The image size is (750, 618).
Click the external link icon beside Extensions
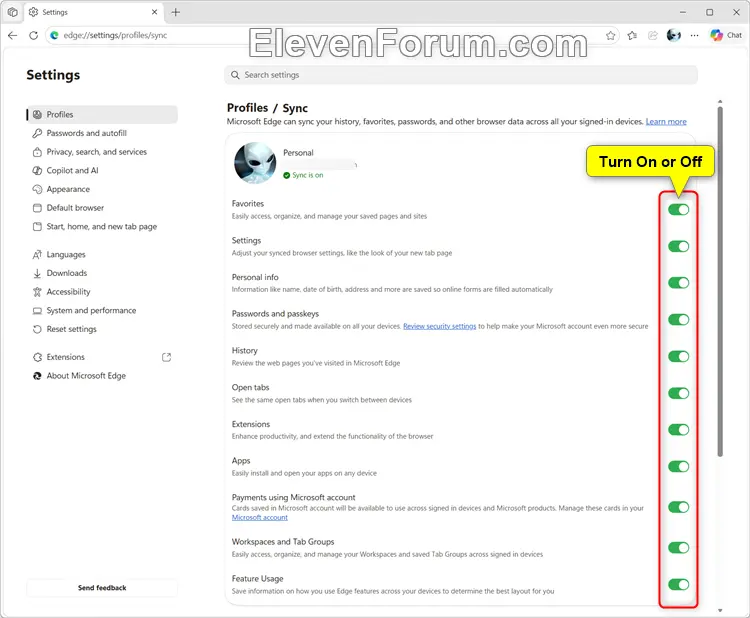click(x=166, y=357)
